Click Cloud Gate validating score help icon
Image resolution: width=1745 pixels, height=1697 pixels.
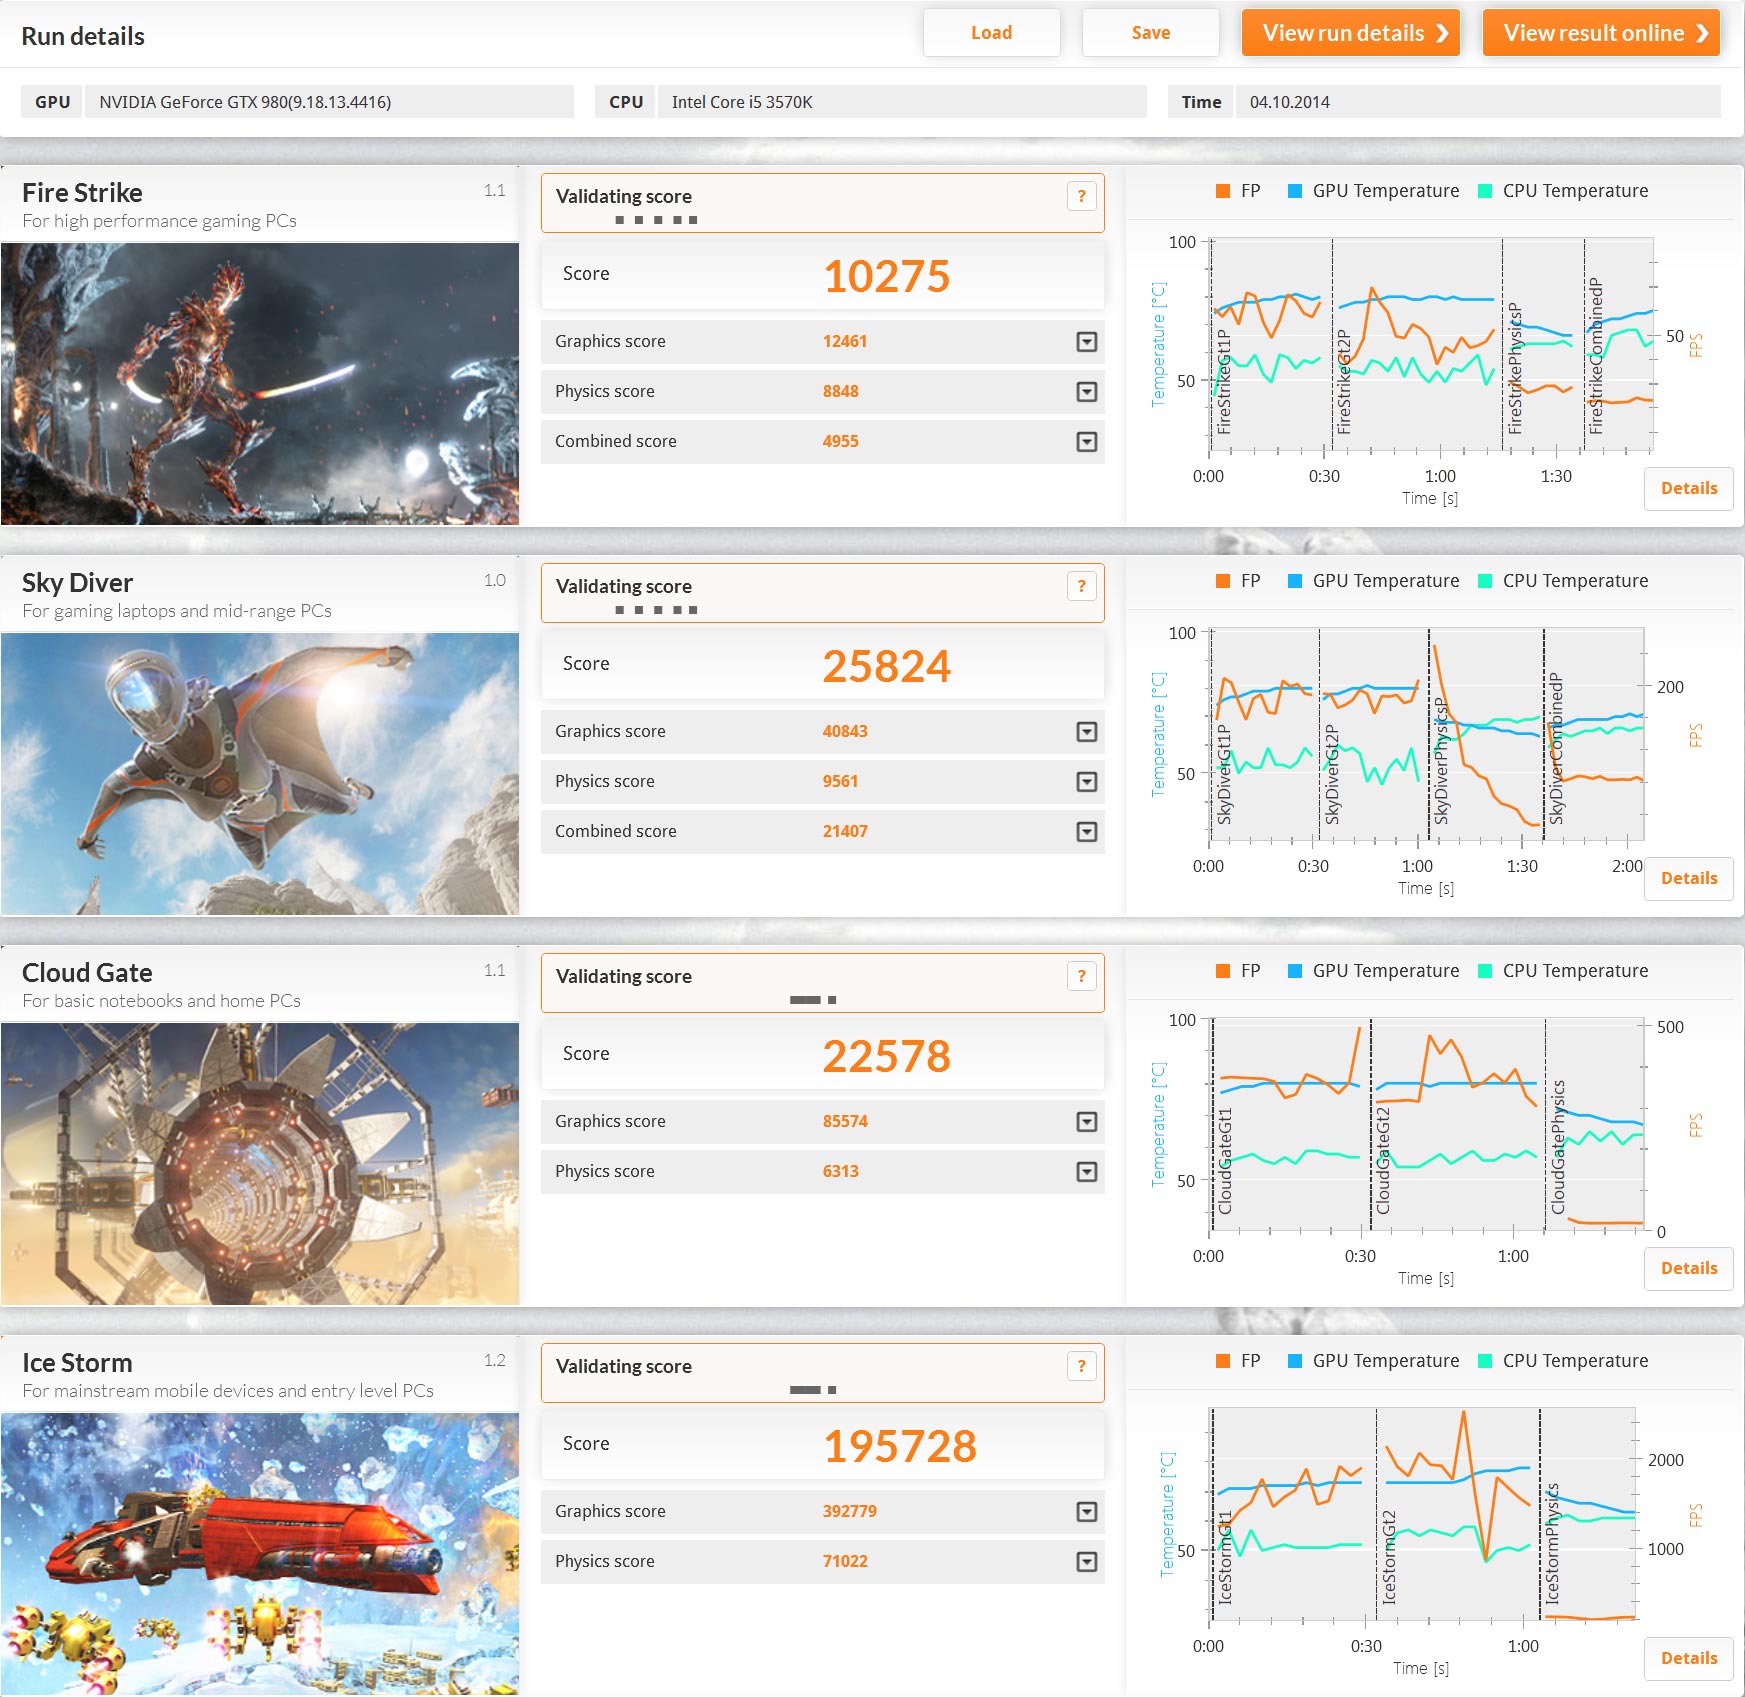pos(1081,977)
